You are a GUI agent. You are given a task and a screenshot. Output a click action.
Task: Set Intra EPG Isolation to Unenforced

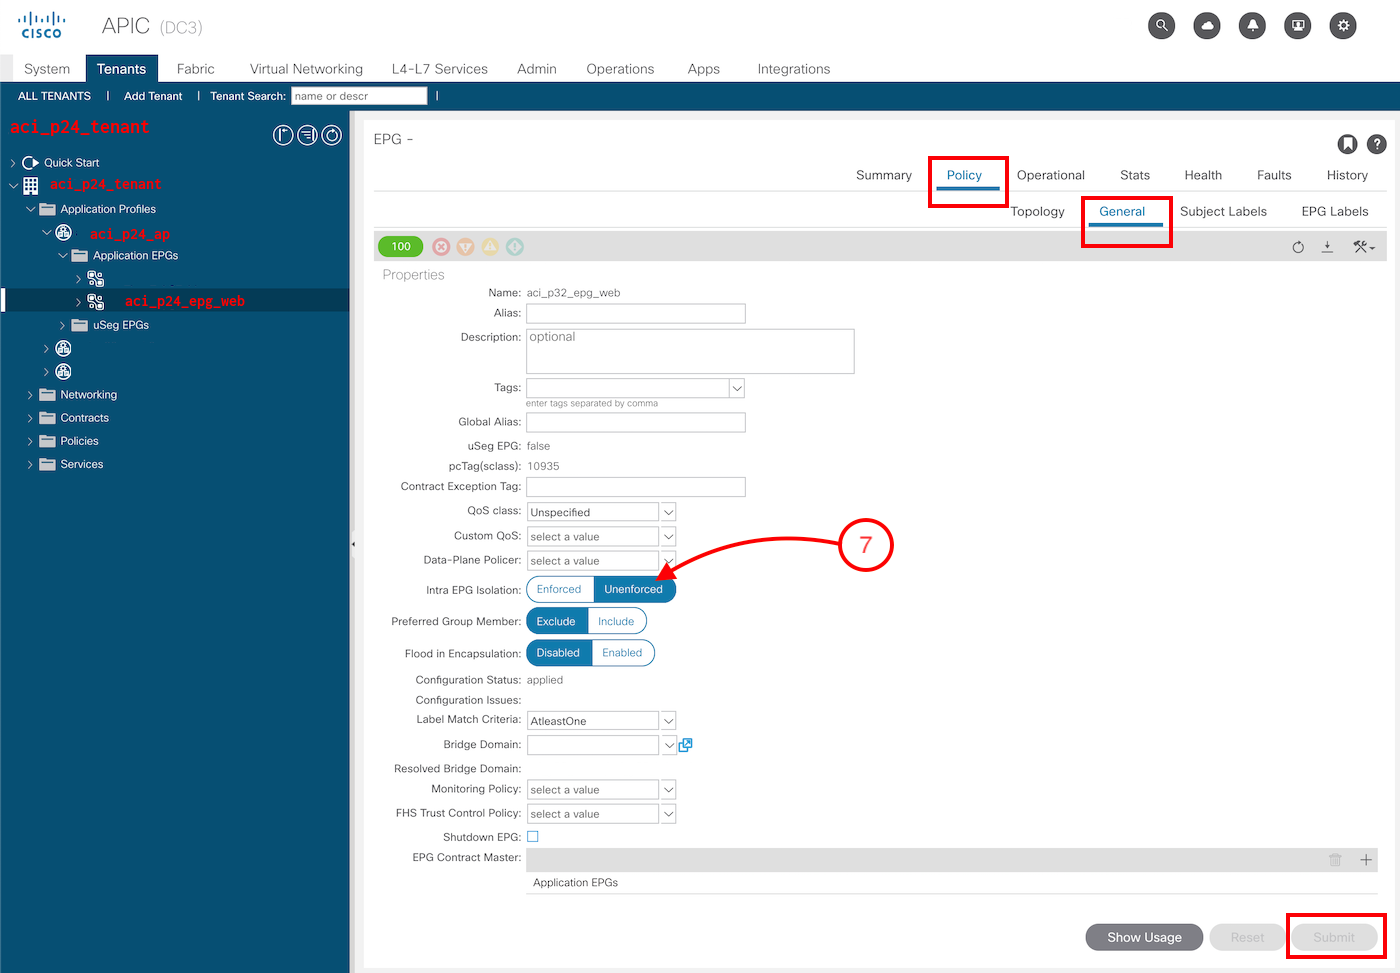pos(634,589)
